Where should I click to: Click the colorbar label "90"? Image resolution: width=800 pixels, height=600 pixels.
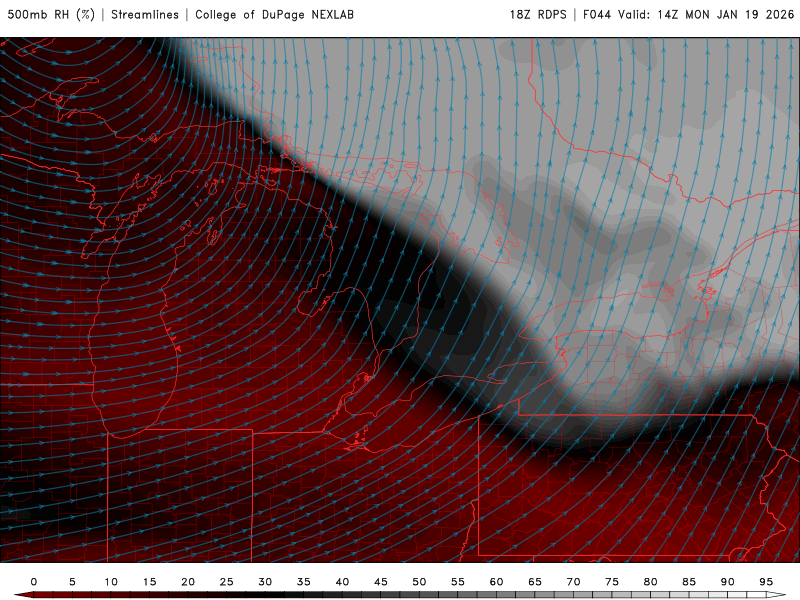(x=727, y=582)
